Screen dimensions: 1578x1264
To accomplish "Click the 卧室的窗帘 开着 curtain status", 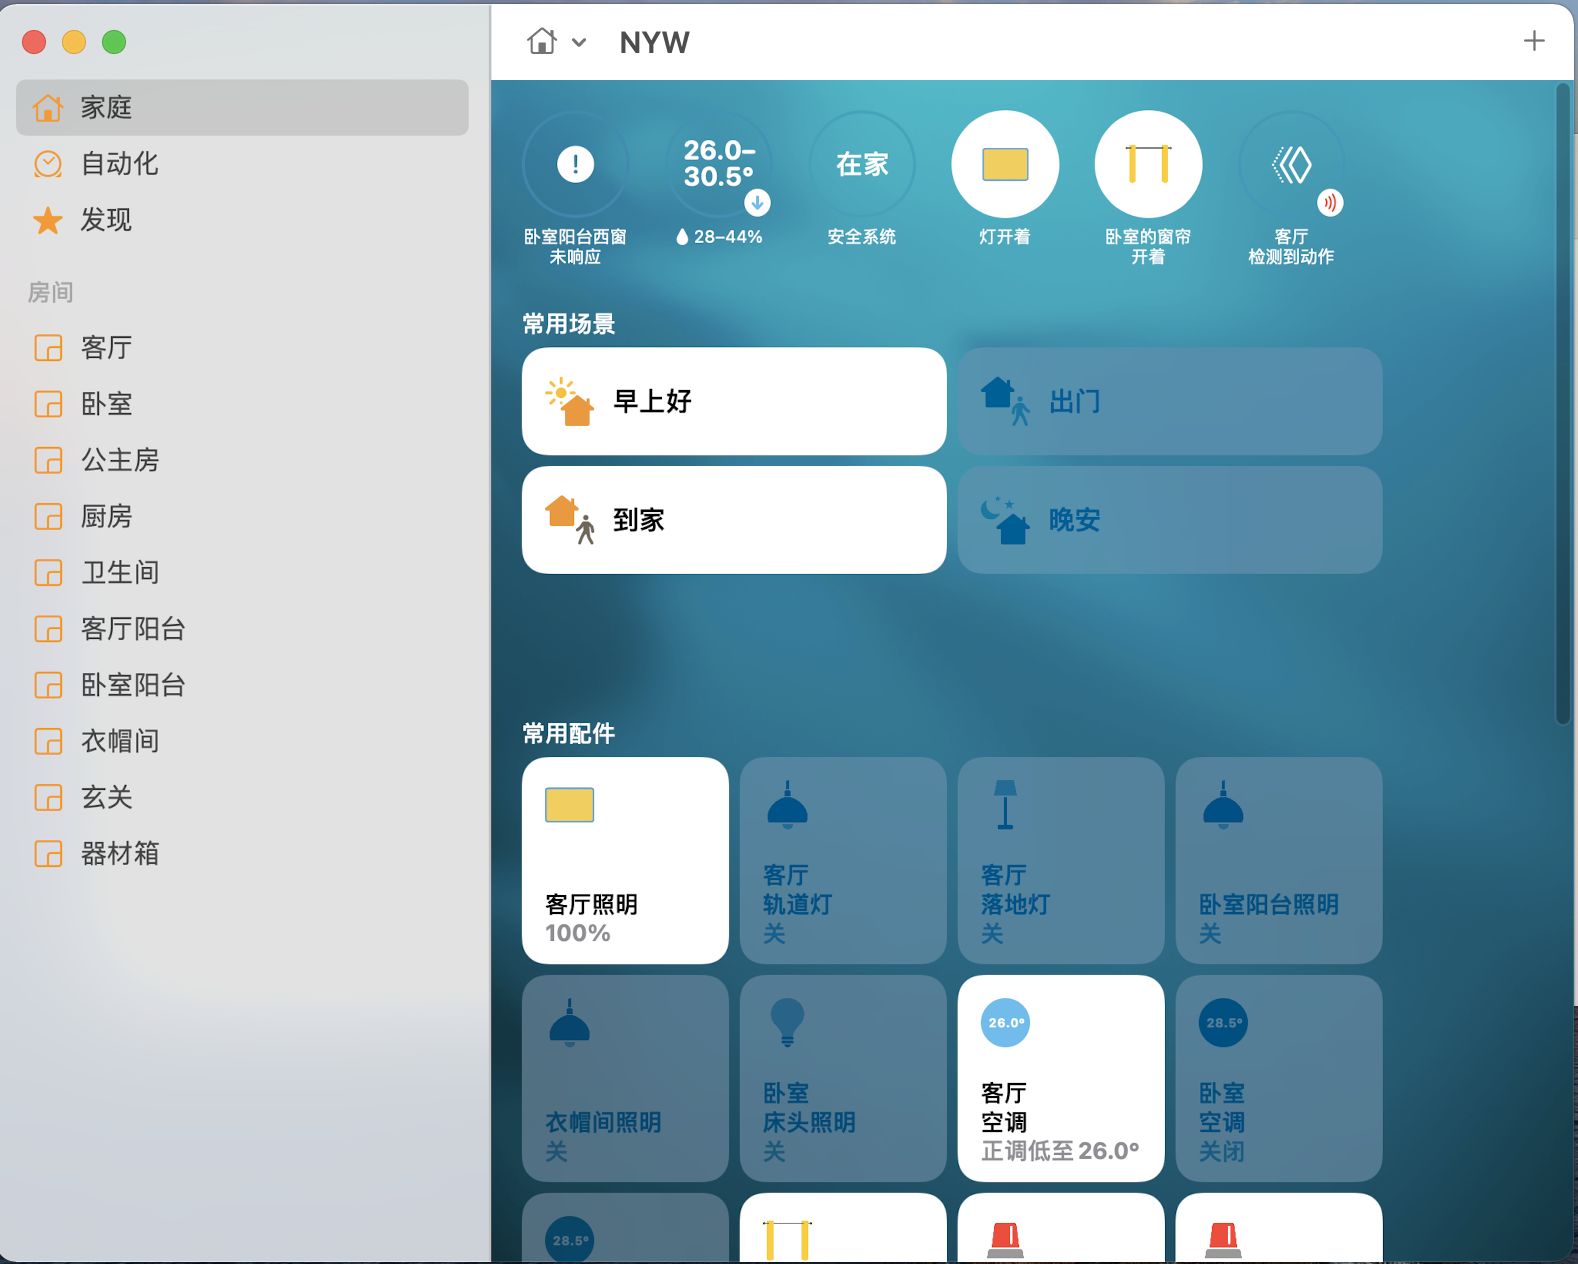I will click(x=1148, y=188).
